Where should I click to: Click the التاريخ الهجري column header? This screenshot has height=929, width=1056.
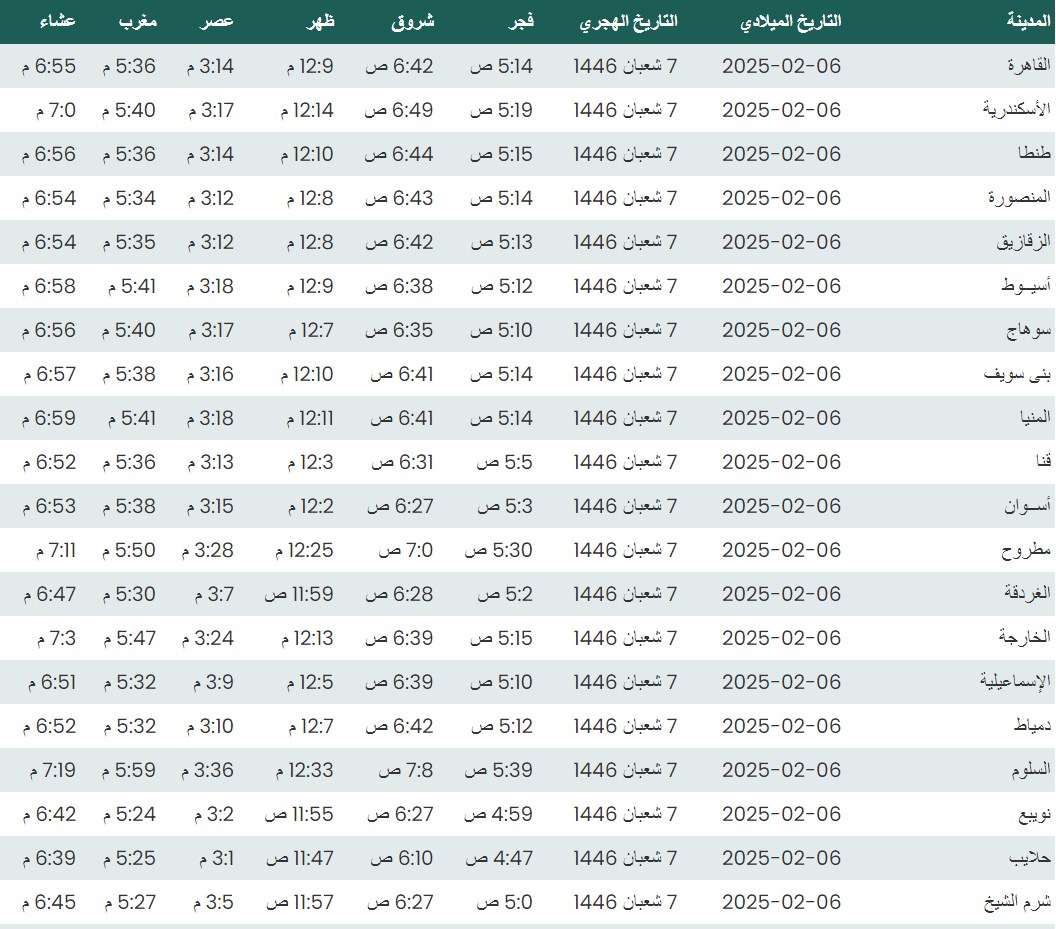coord(628,21)
